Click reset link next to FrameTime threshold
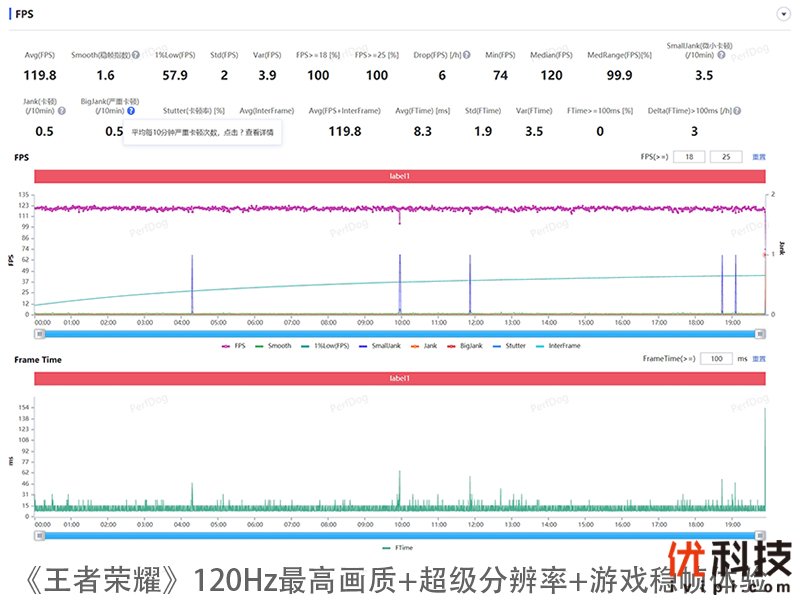The width and height of the screenshot is (800, 600). 758,358
